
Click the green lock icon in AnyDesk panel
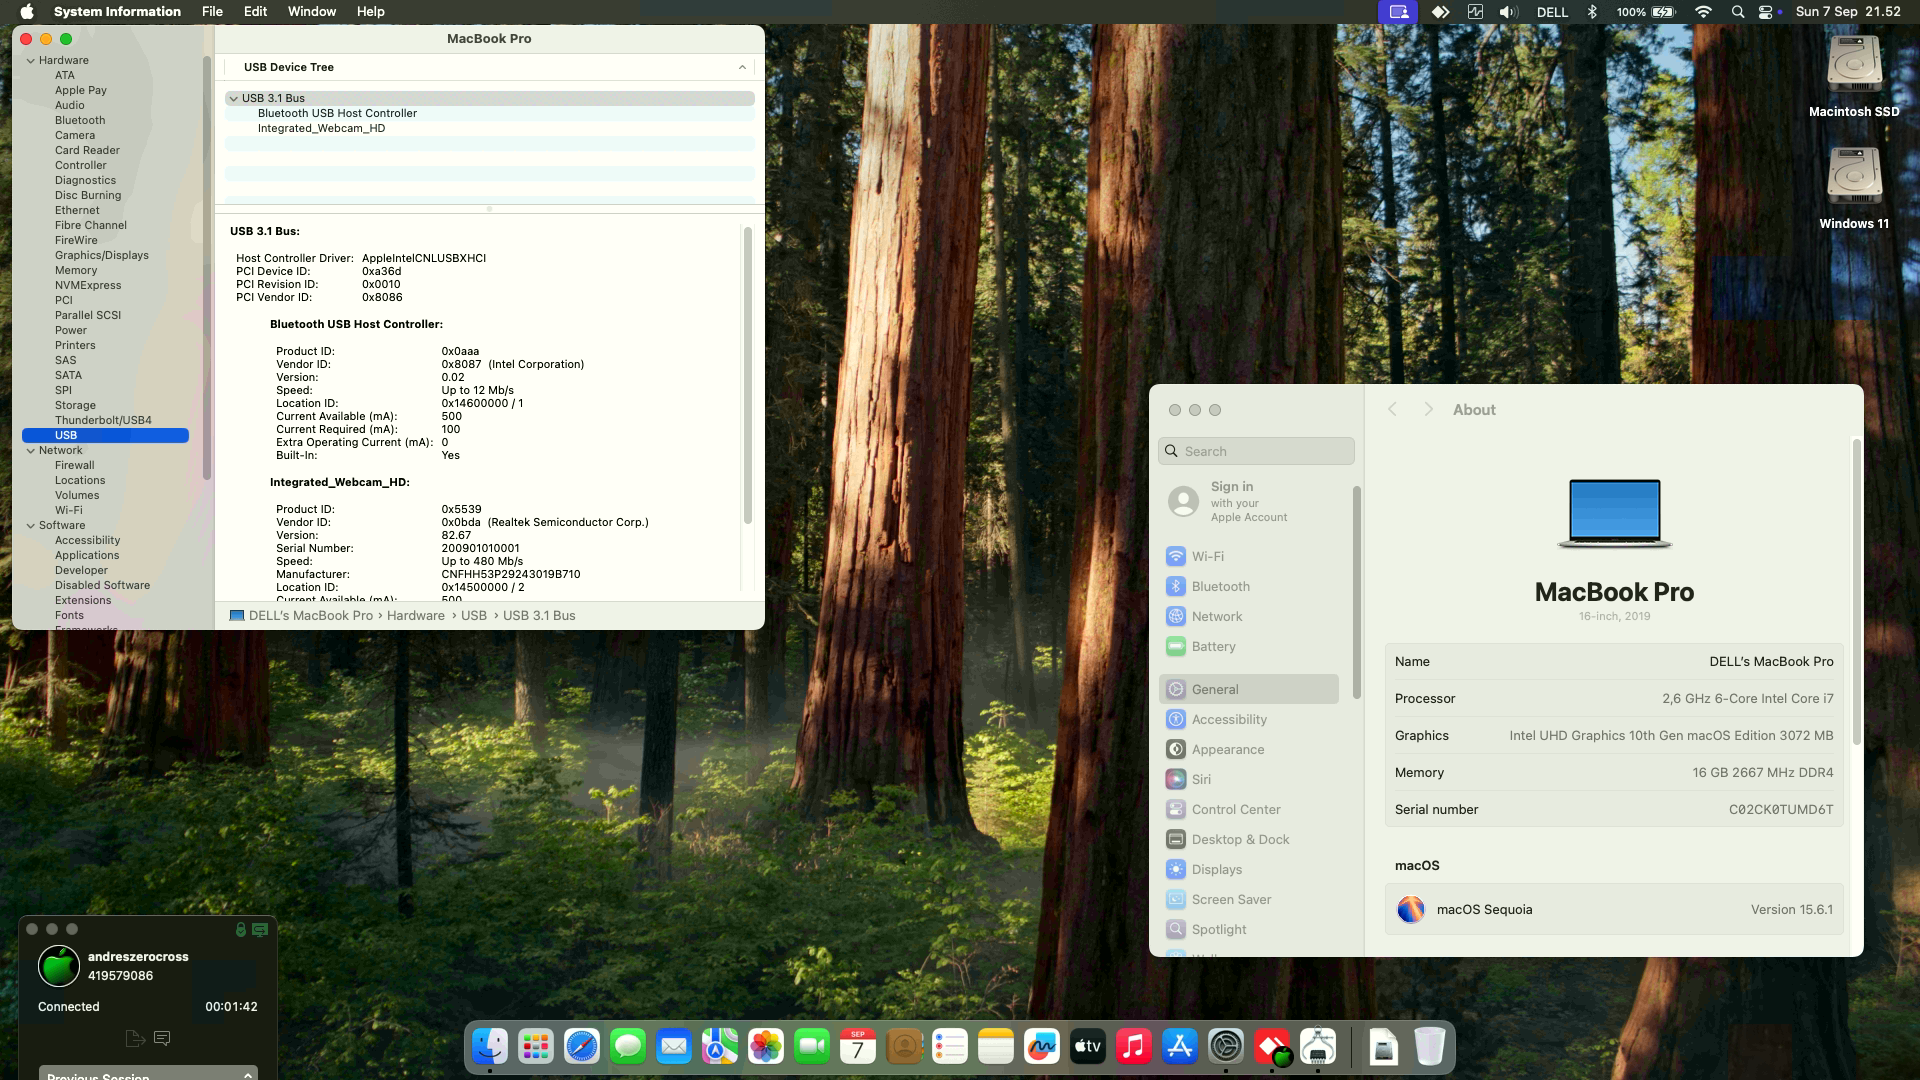coord(240,930)
